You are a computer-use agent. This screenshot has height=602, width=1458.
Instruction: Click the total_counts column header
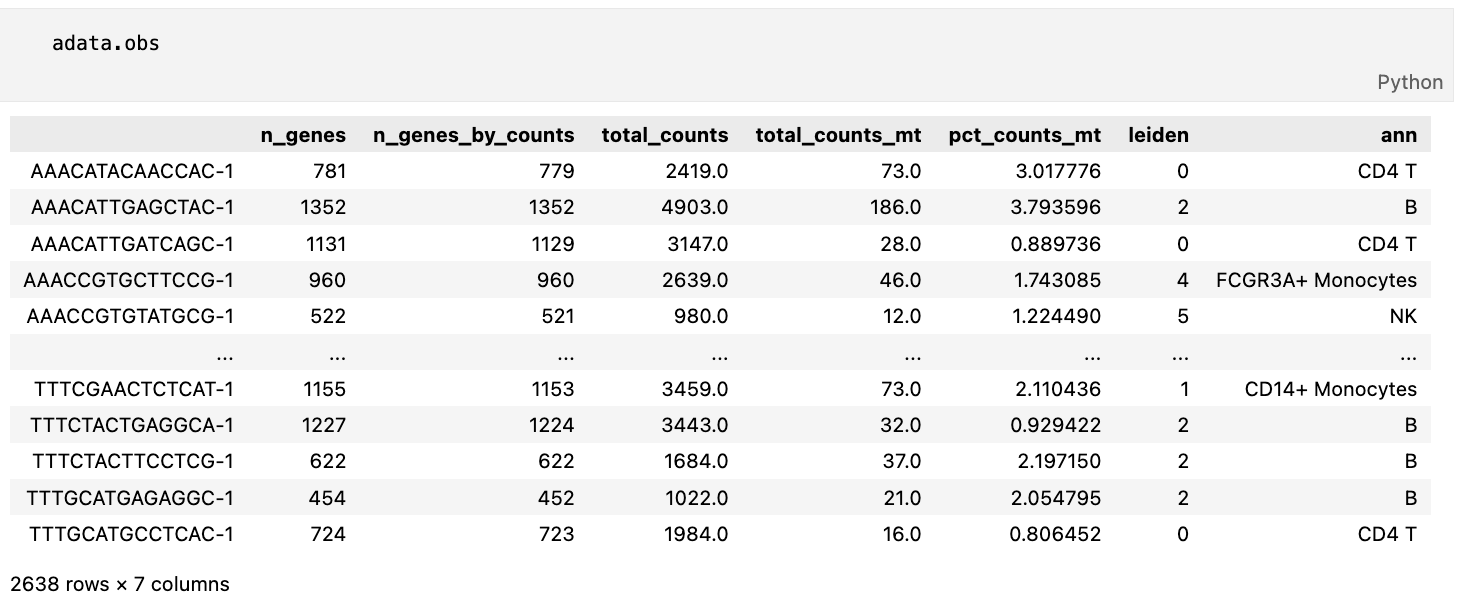(664, 135)
